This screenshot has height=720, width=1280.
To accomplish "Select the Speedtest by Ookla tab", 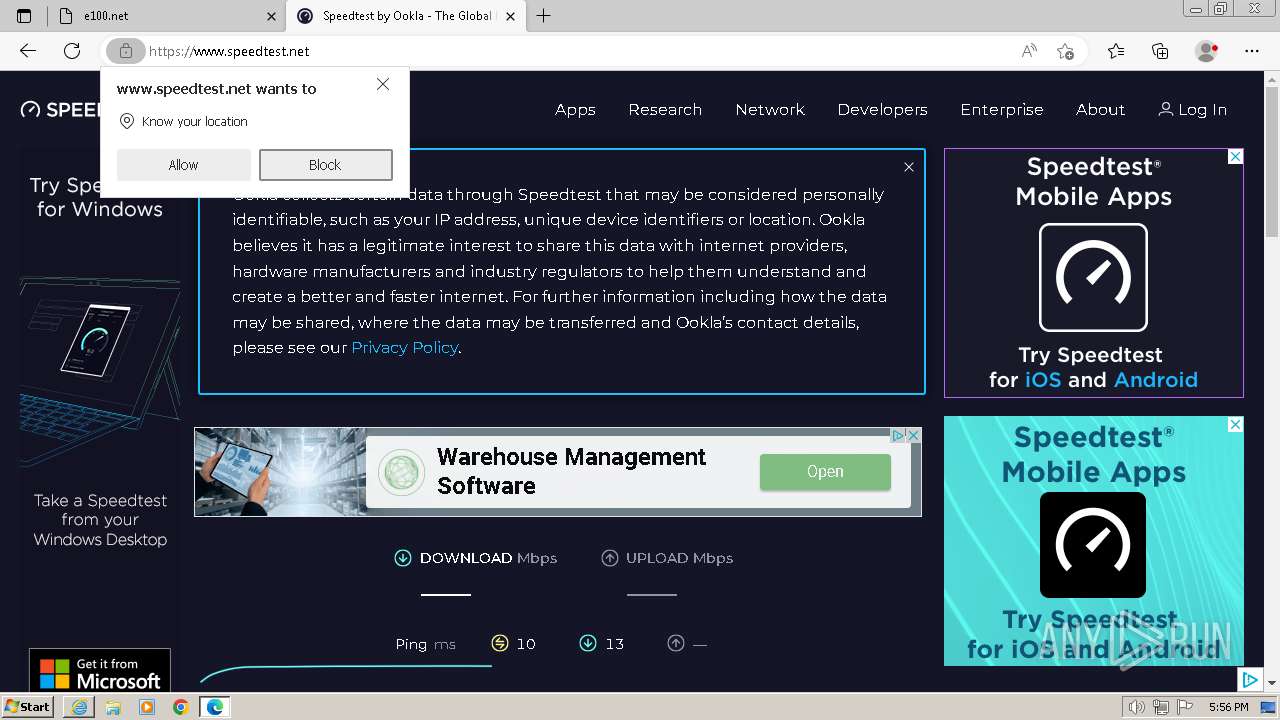I will pyautogui.click(x=406, y=16).
